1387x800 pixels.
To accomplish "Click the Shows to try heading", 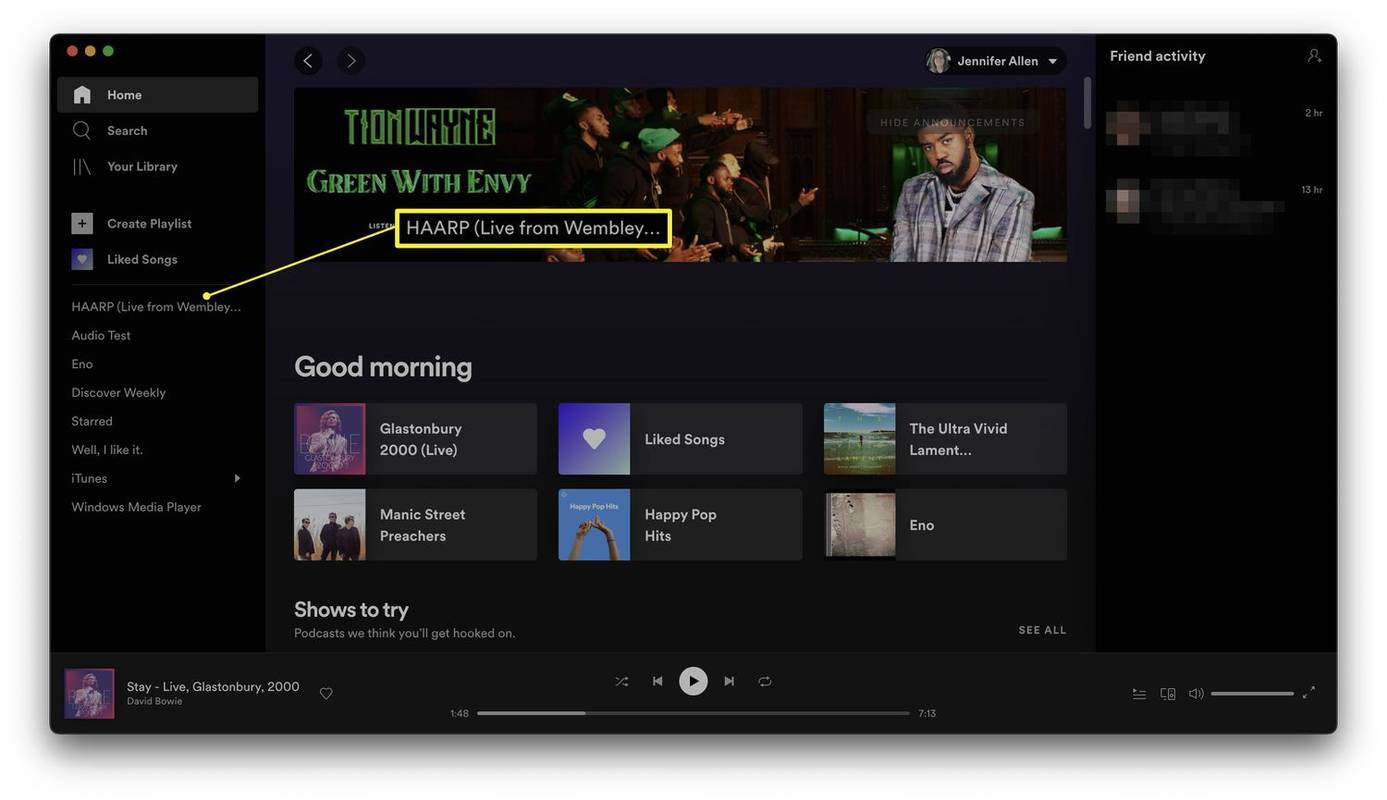I will click(x=351, y=609).
